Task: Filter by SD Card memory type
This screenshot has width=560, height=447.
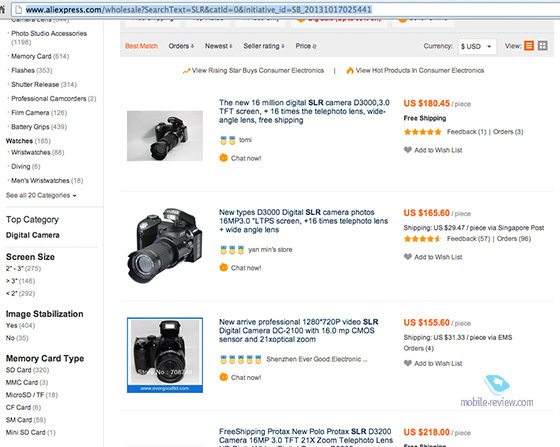Action: pos(28,370)
